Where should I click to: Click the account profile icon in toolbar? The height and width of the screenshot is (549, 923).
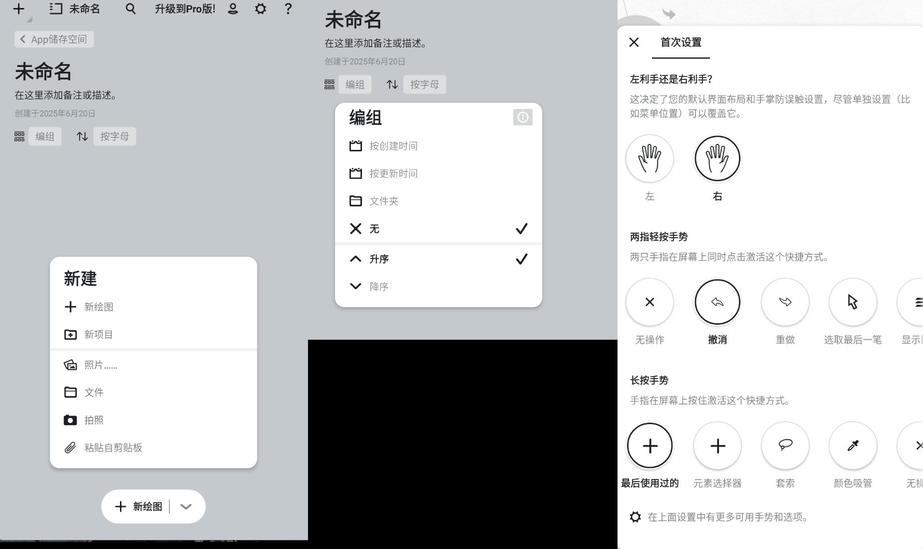click(233, 9)
